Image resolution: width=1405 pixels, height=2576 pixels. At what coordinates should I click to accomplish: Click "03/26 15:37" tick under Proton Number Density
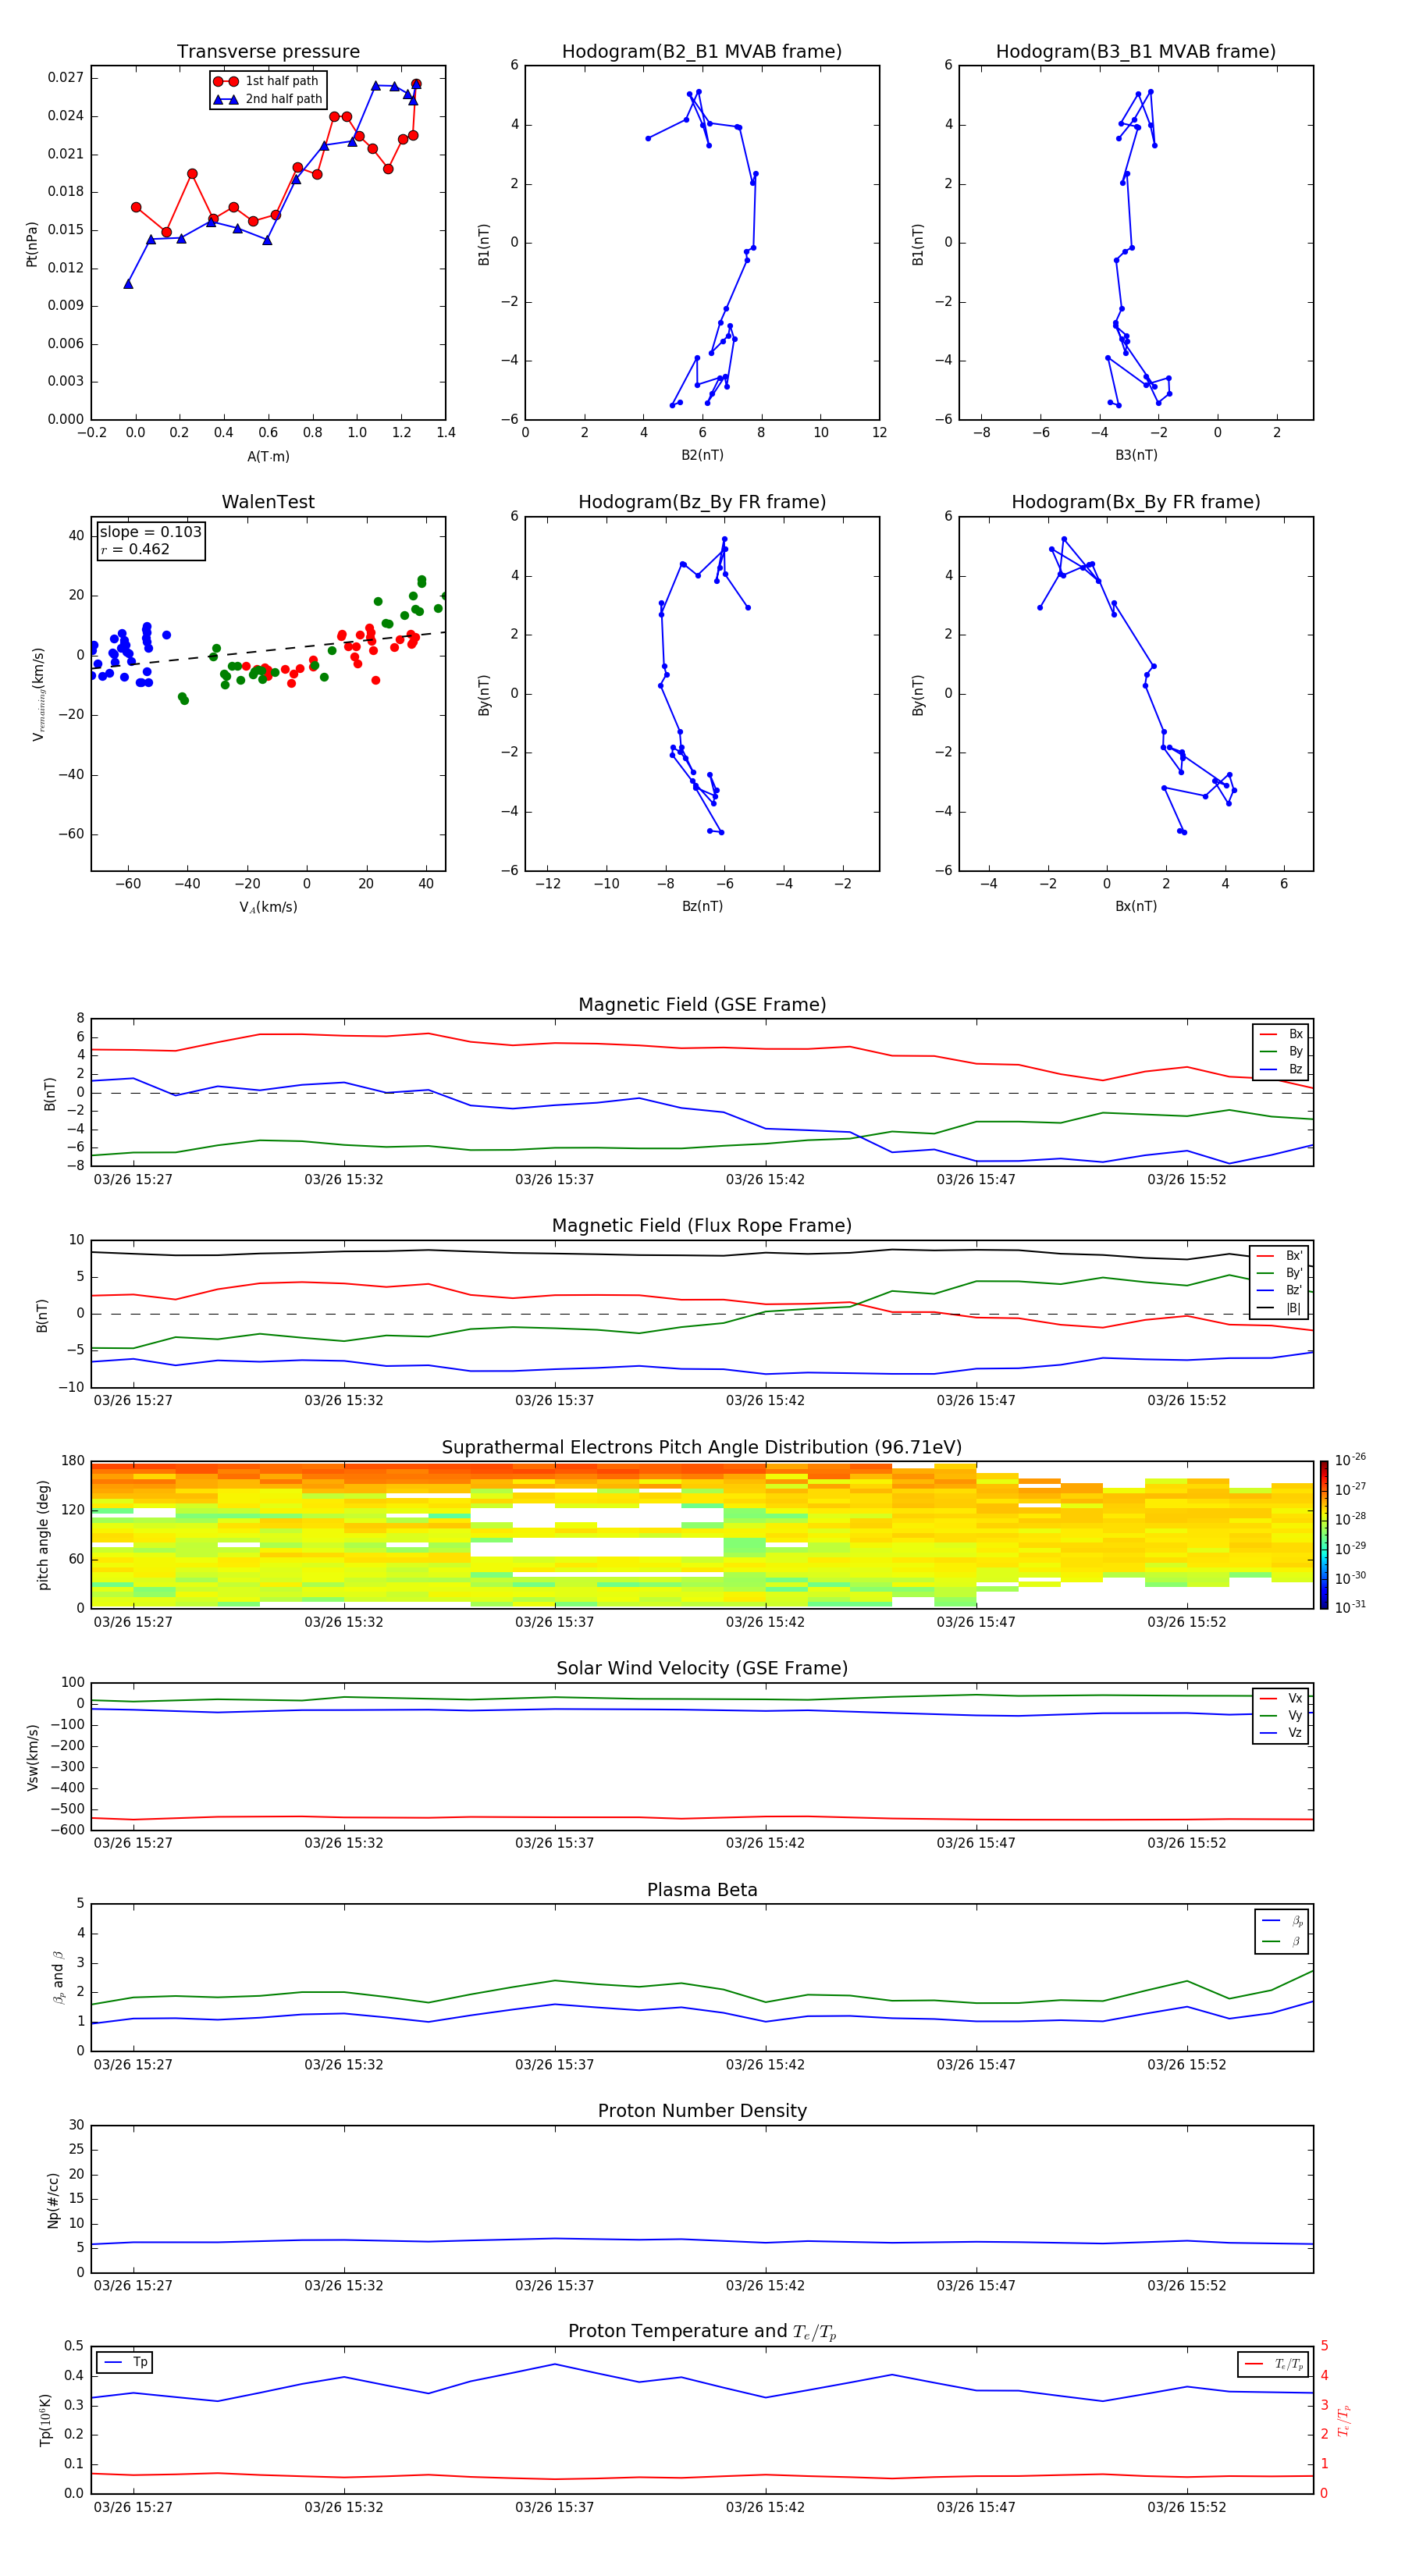554,2286
